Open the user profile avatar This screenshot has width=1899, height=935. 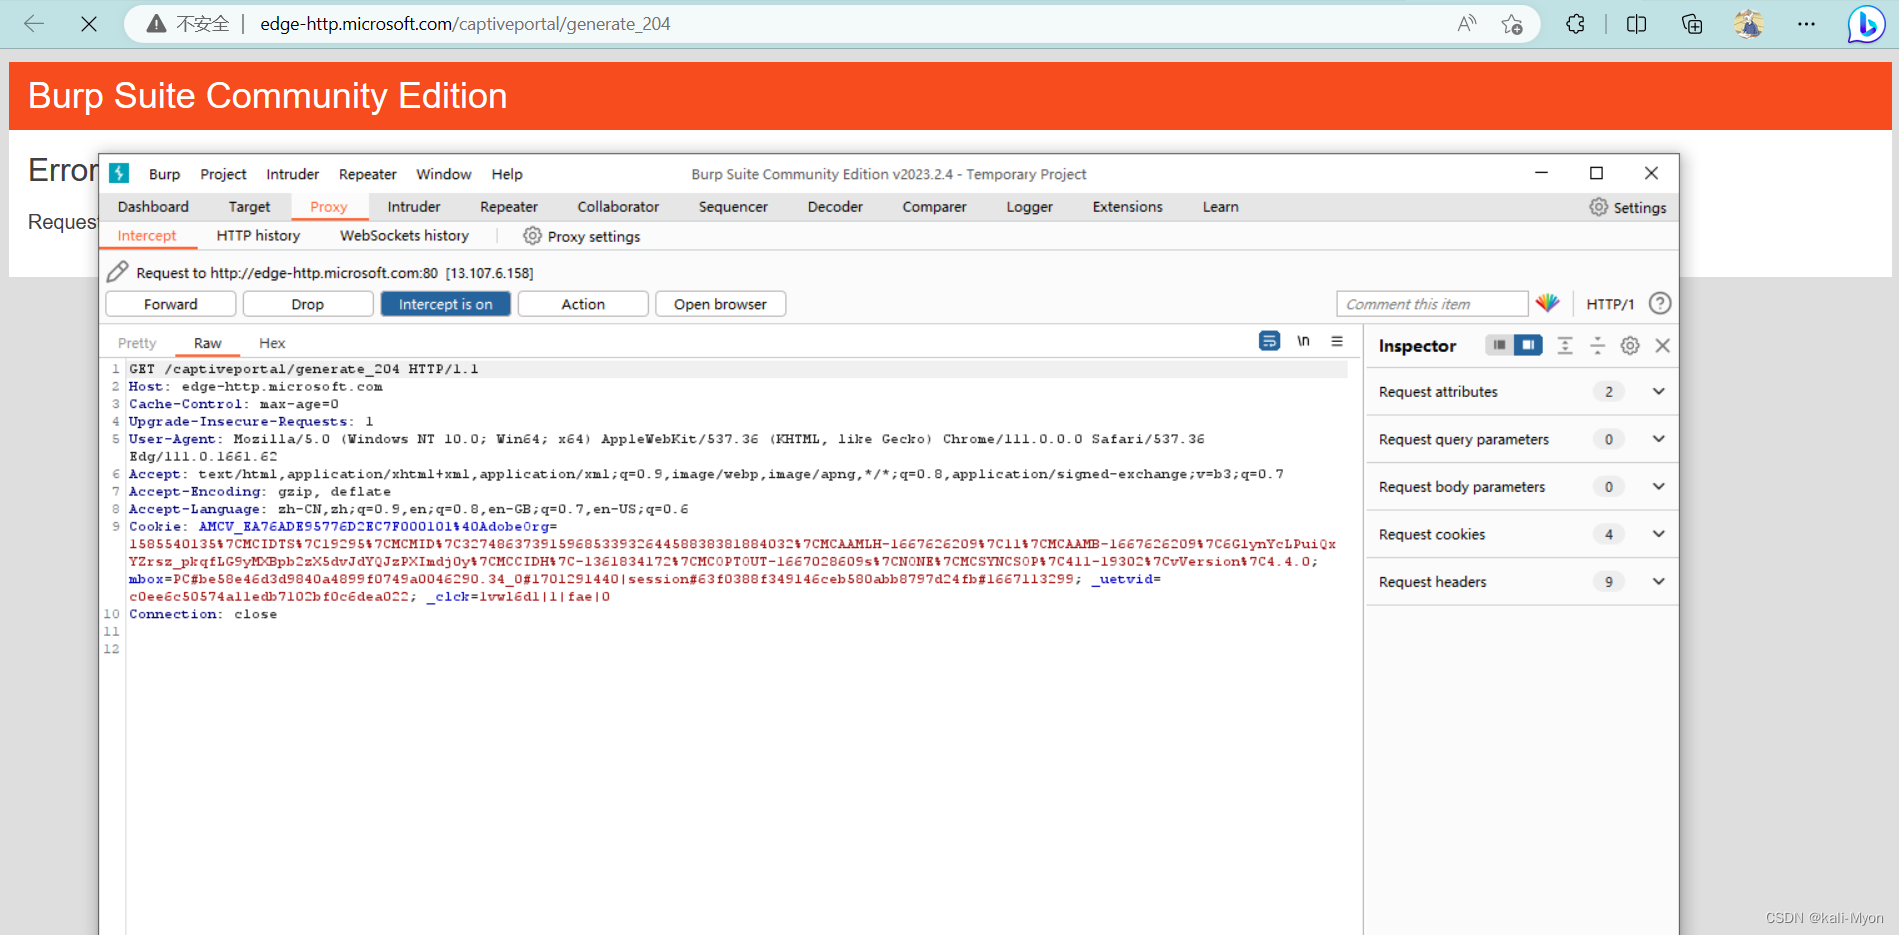pyautogui.click(x=1749, y=24)
